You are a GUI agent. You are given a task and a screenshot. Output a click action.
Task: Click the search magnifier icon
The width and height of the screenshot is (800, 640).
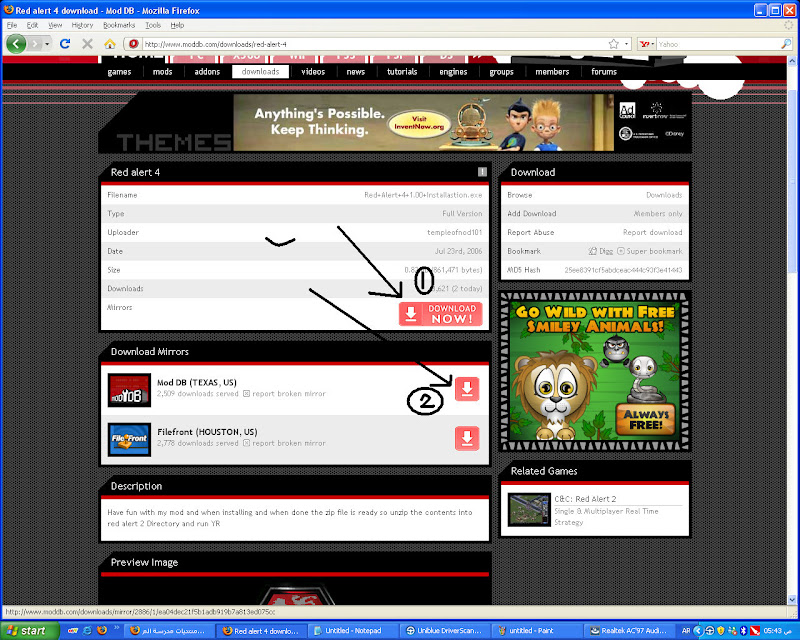[786, 44]
